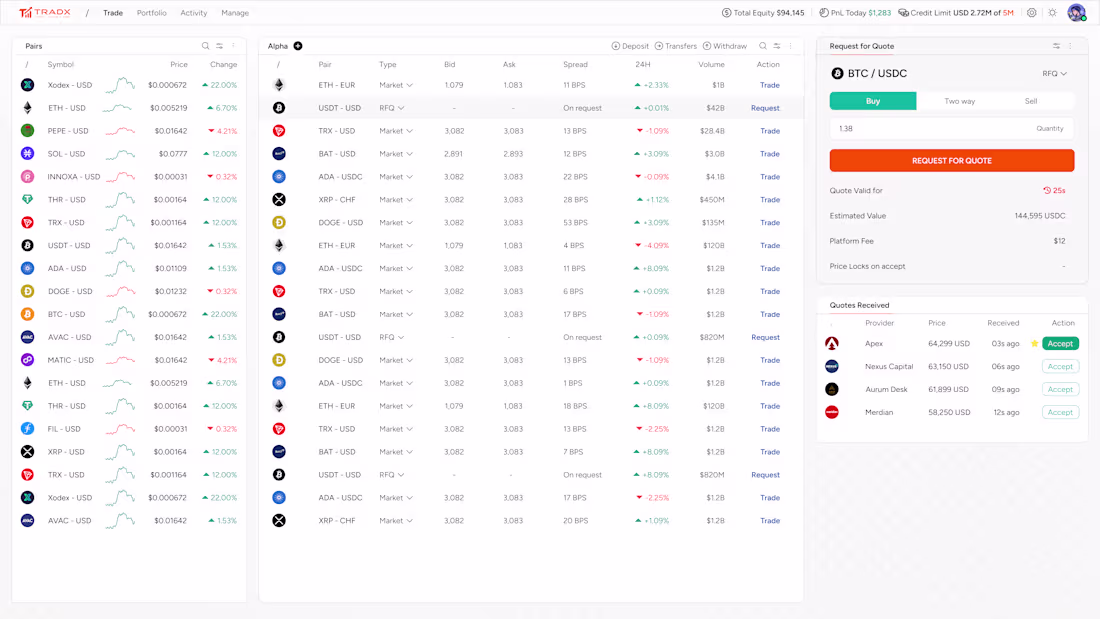Screen dimensions: 1100x619
Task: Click the Merdian provider logo
Action: [x=831, y=412]
